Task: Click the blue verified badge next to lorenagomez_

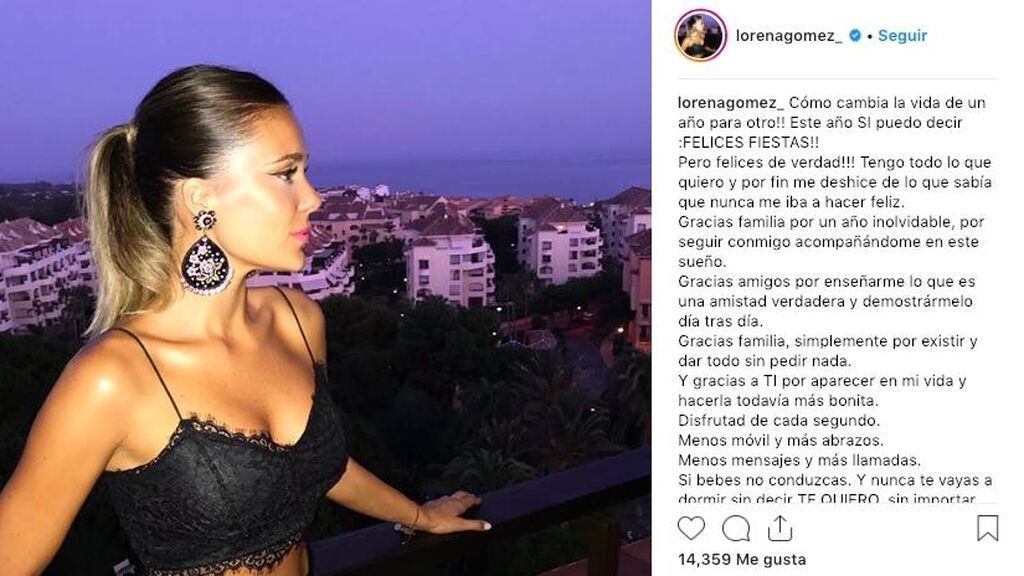Action: (x=855, y=35)
